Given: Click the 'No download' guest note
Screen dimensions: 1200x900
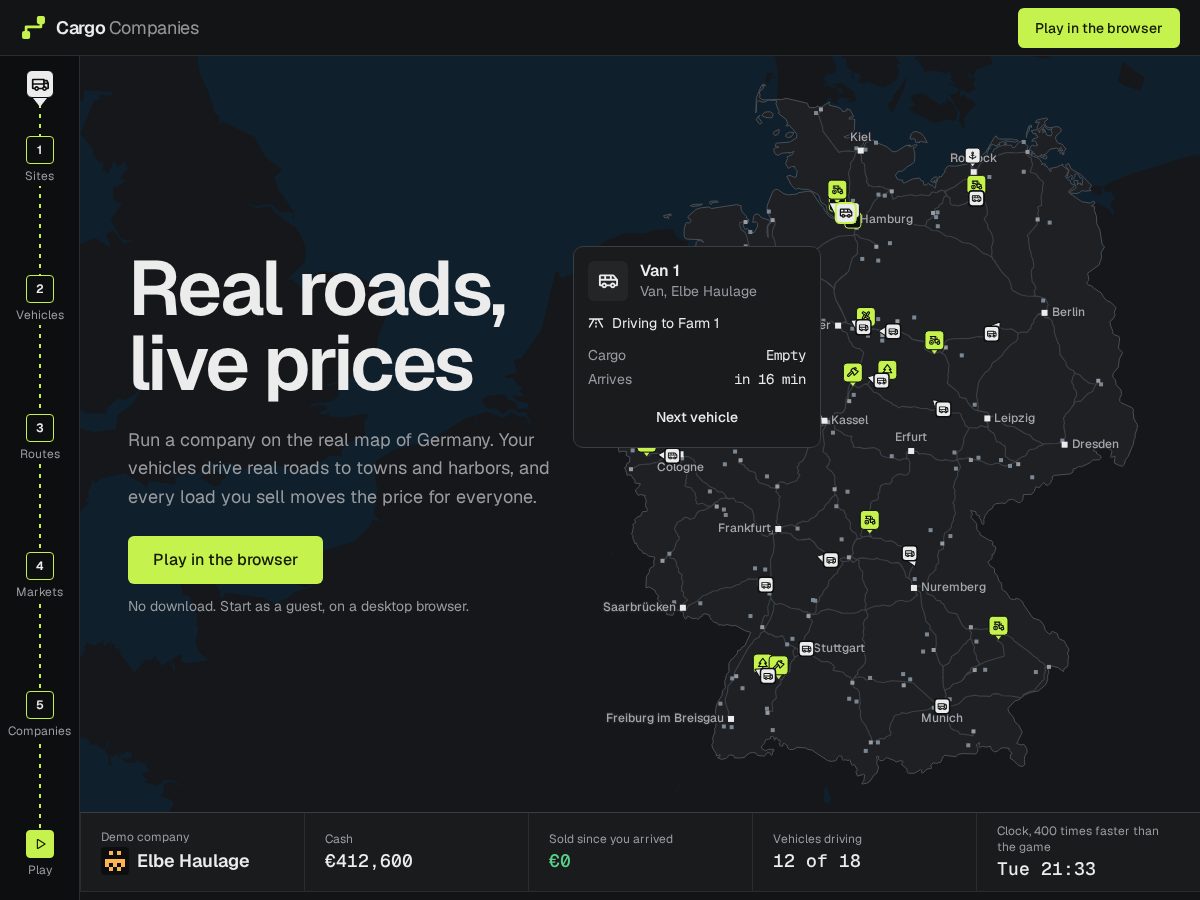Looking at the screenshot, I should [298, 606].
